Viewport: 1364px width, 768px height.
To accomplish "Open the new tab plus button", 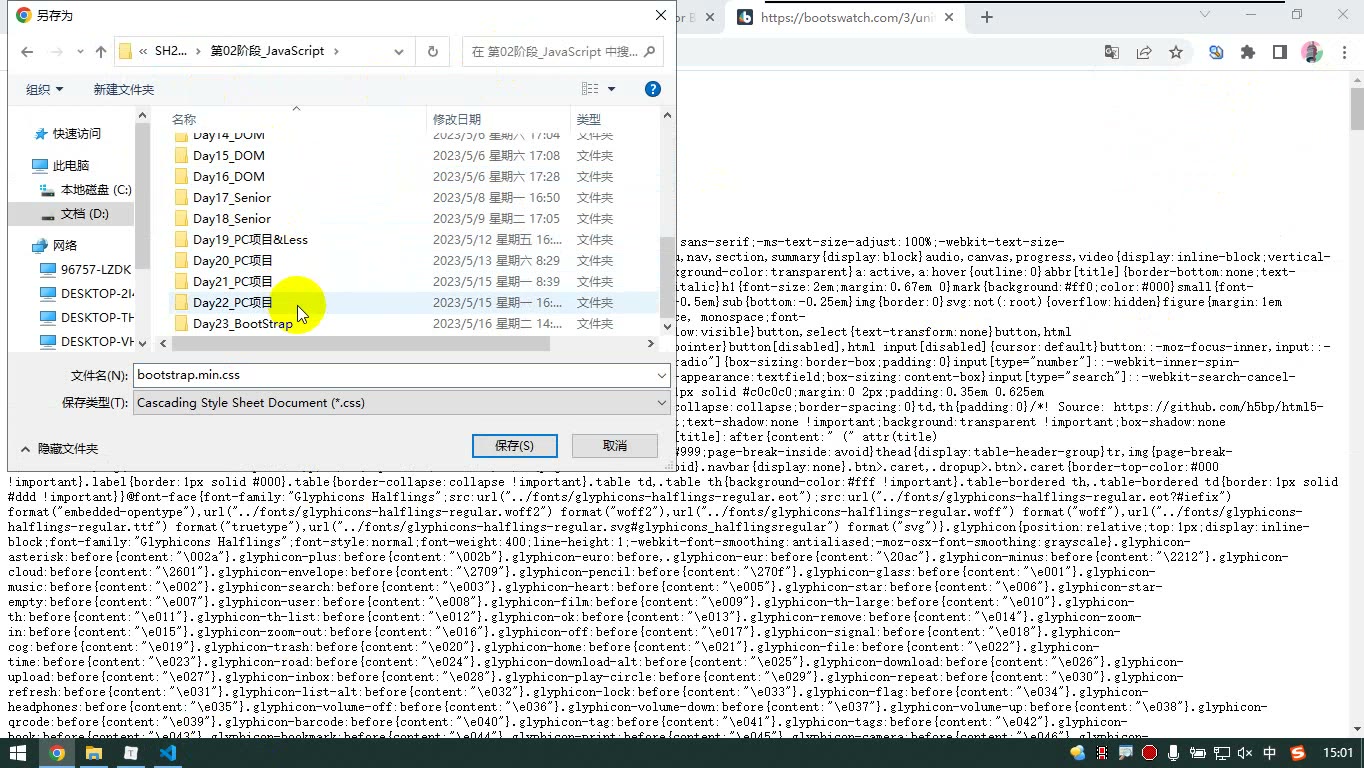I will (x=987, y=17).
